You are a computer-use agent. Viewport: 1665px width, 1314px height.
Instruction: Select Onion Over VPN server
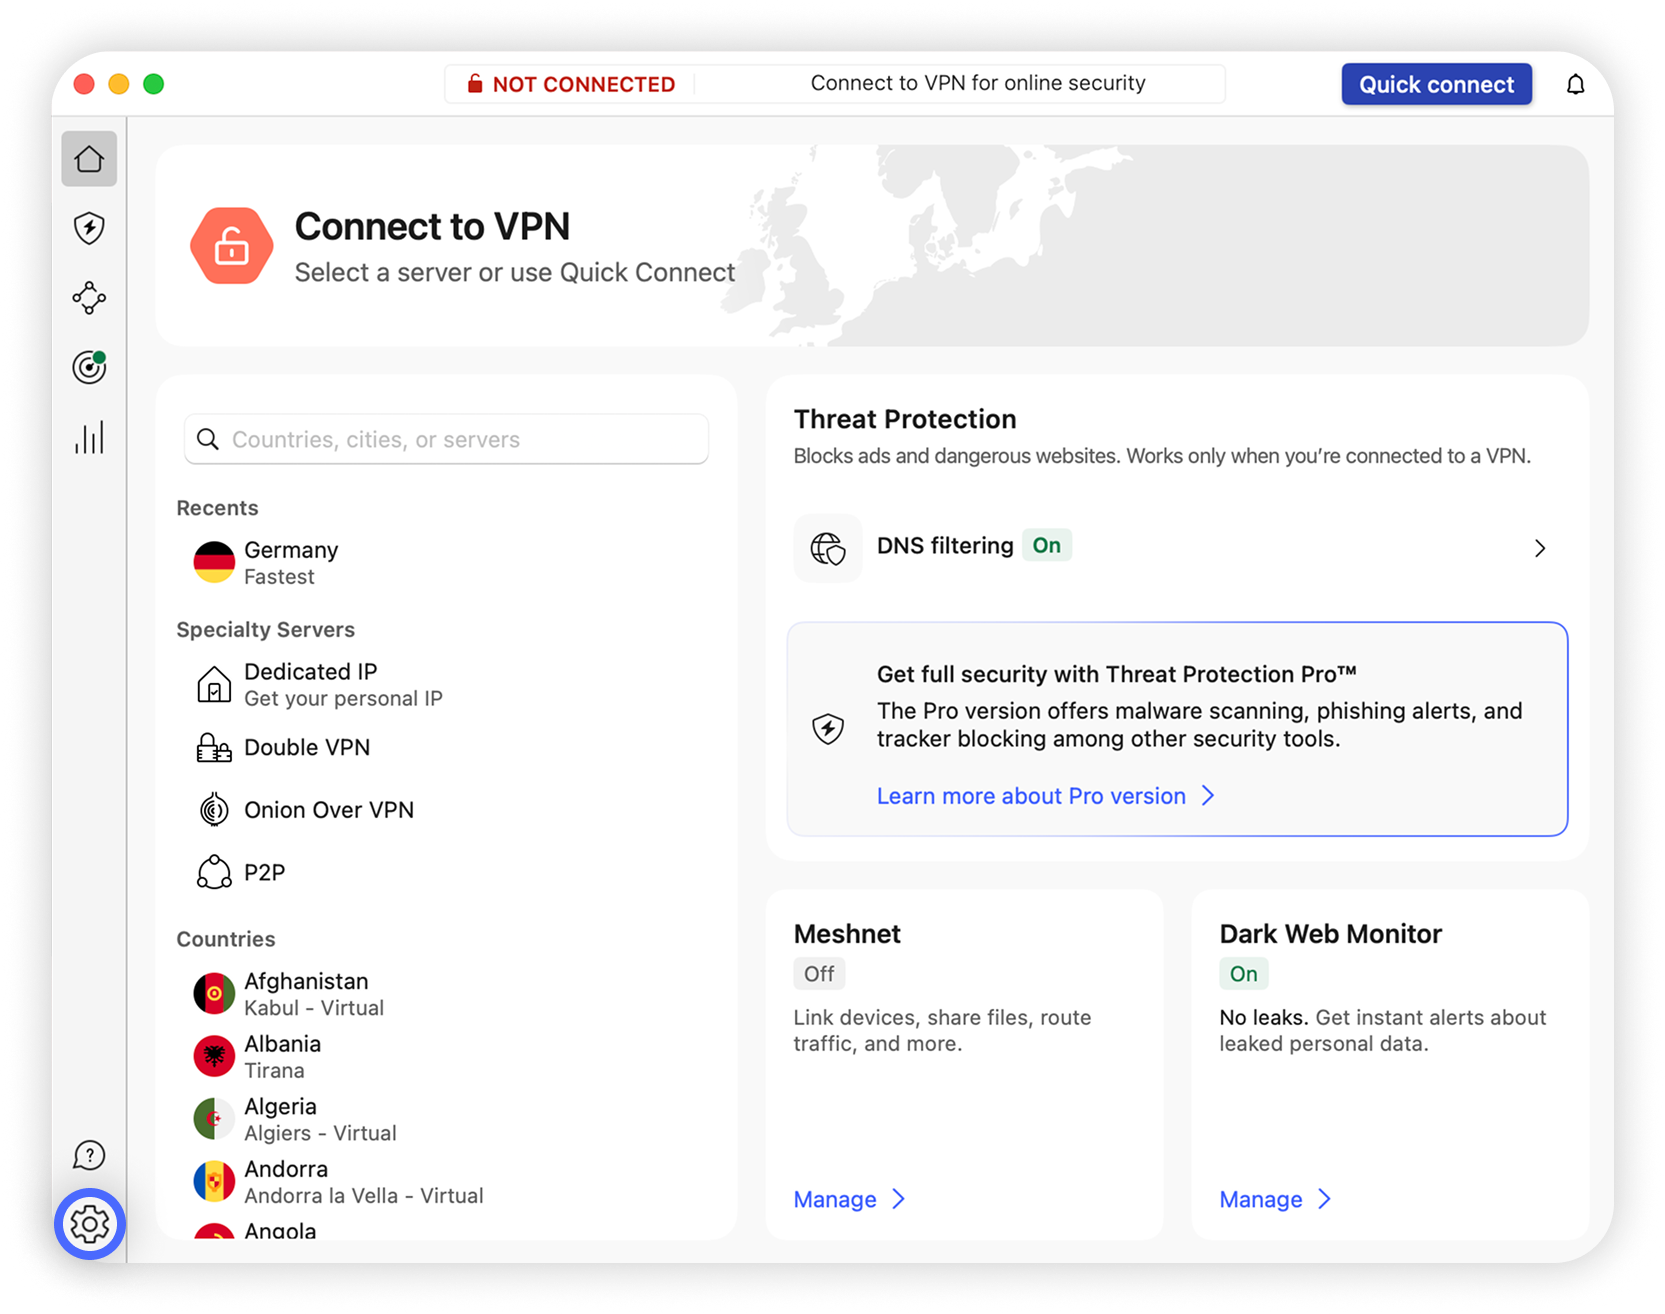pos(328,810)
